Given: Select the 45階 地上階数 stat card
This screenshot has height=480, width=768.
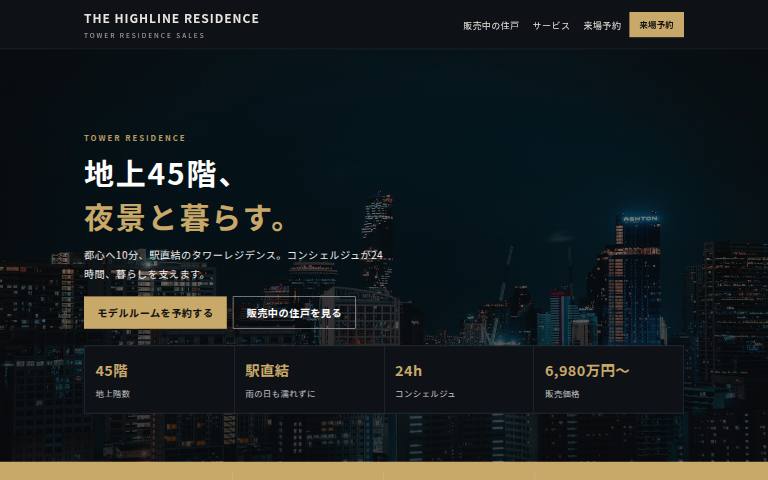Looking at the screenshot, I should tap(159, 380).
